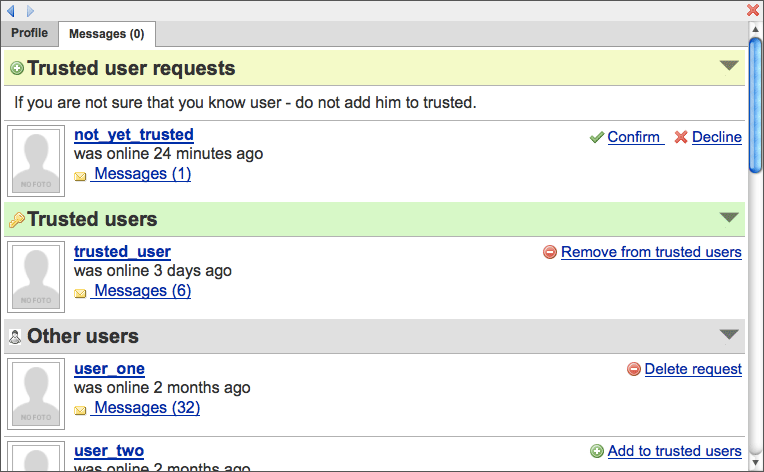Collapse the Trusted users section
The width and height of the screenshot is (764, 472).
[x=729, y=217]
